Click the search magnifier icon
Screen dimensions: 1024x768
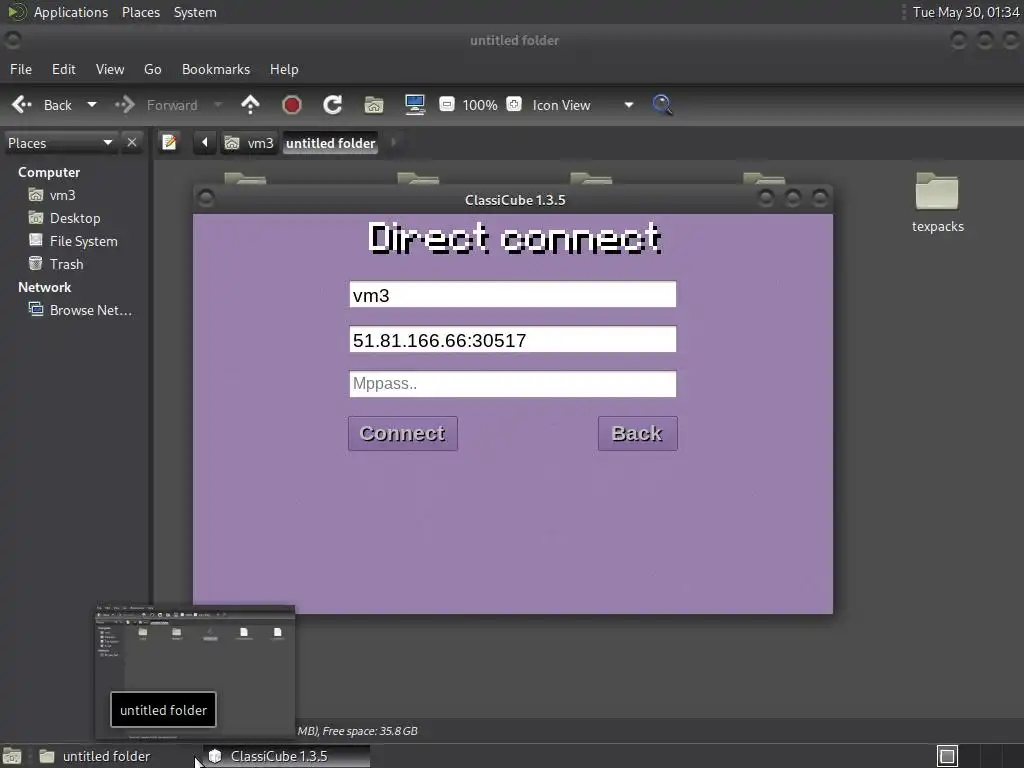662,104
